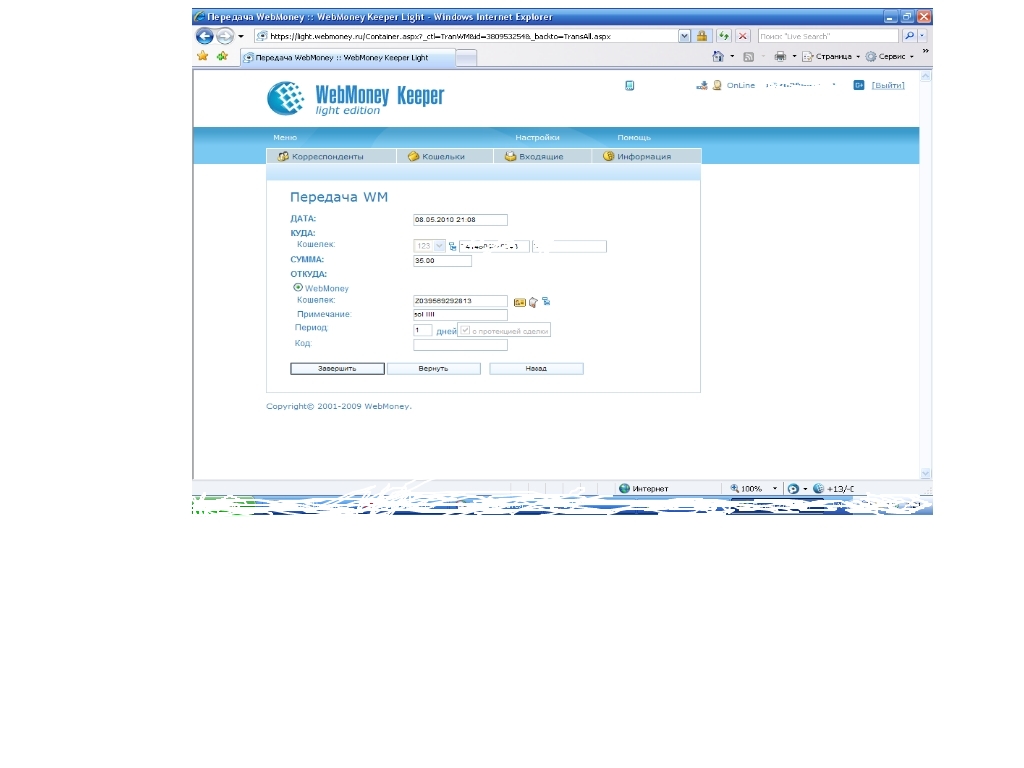This screenshot has height=768, width=1024.
Task: Click the magnifier search button
Action: pos(909,36)
